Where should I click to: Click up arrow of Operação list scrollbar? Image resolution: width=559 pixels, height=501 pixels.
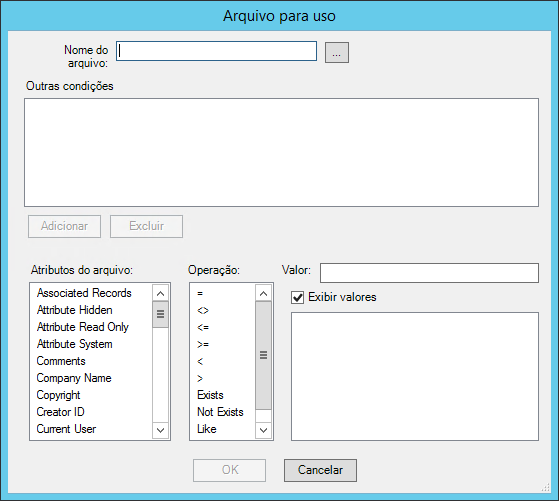tap(263, 293)
